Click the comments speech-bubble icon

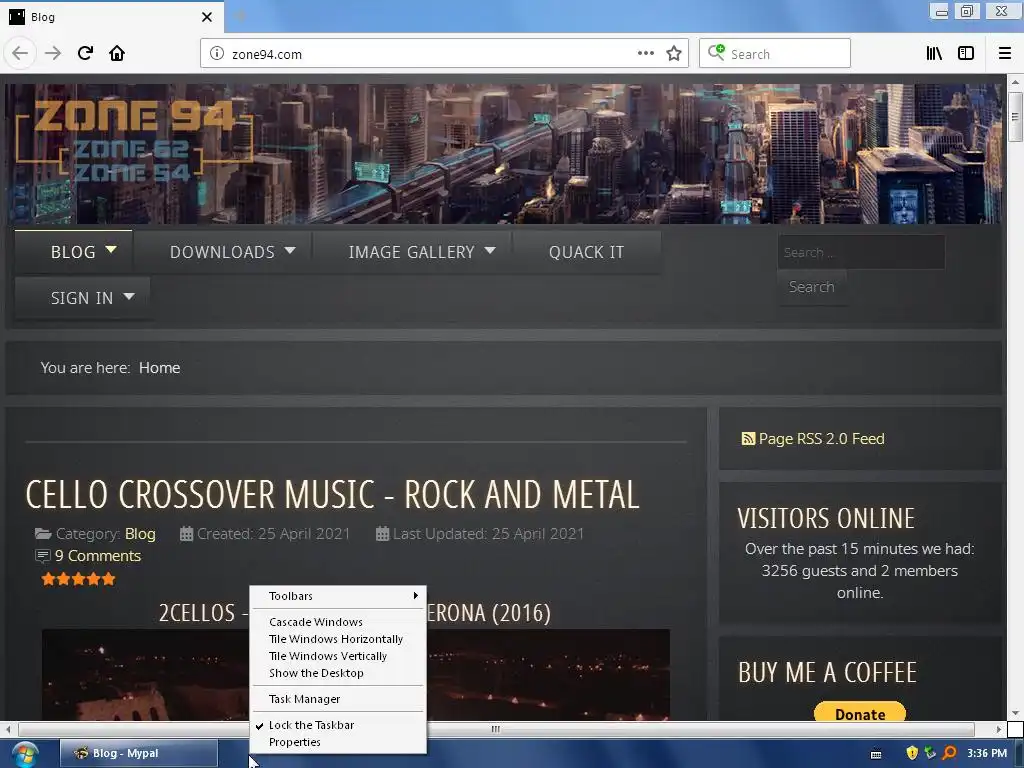[42, 556]
